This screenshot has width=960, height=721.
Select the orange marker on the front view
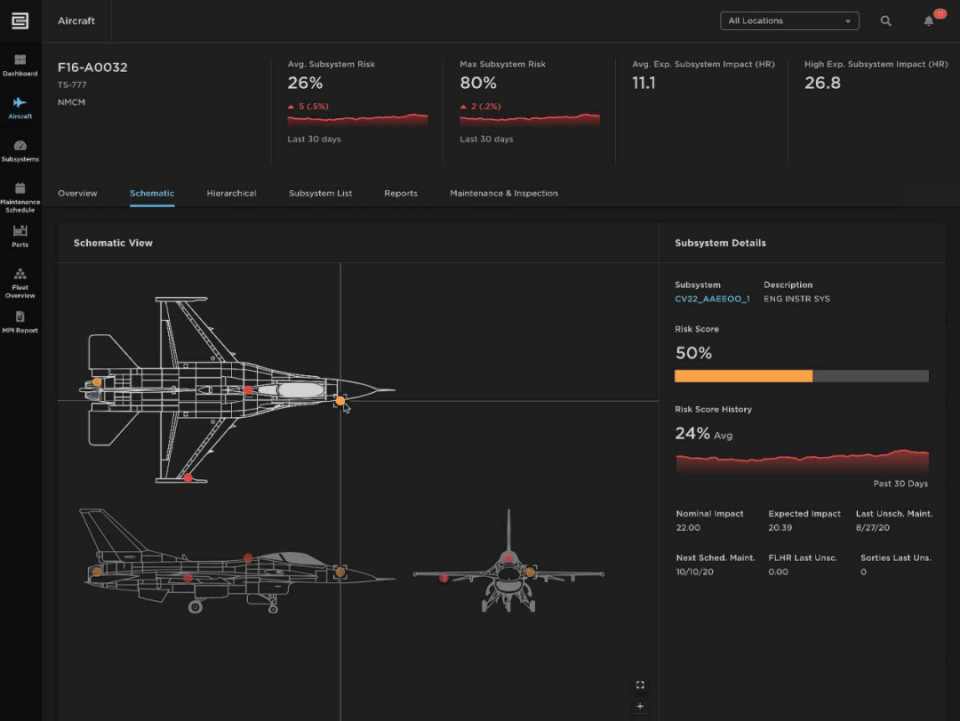point(530,572)
